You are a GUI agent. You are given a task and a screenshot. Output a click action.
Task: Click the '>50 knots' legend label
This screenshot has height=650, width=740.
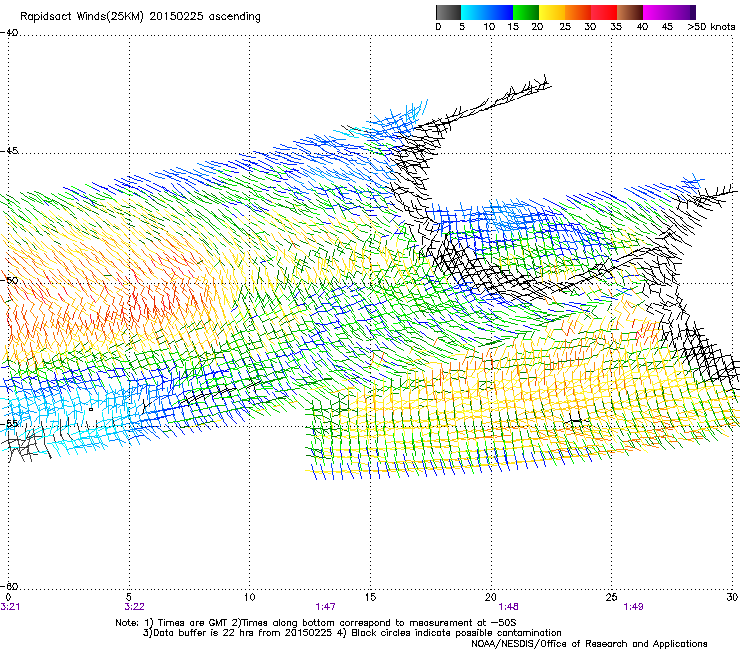click(711, 27)
